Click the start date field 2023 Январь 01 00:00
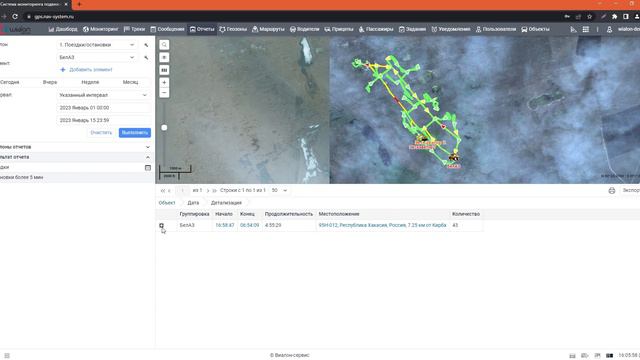Viewport: 640px width, 360px height. coord(103,108)
